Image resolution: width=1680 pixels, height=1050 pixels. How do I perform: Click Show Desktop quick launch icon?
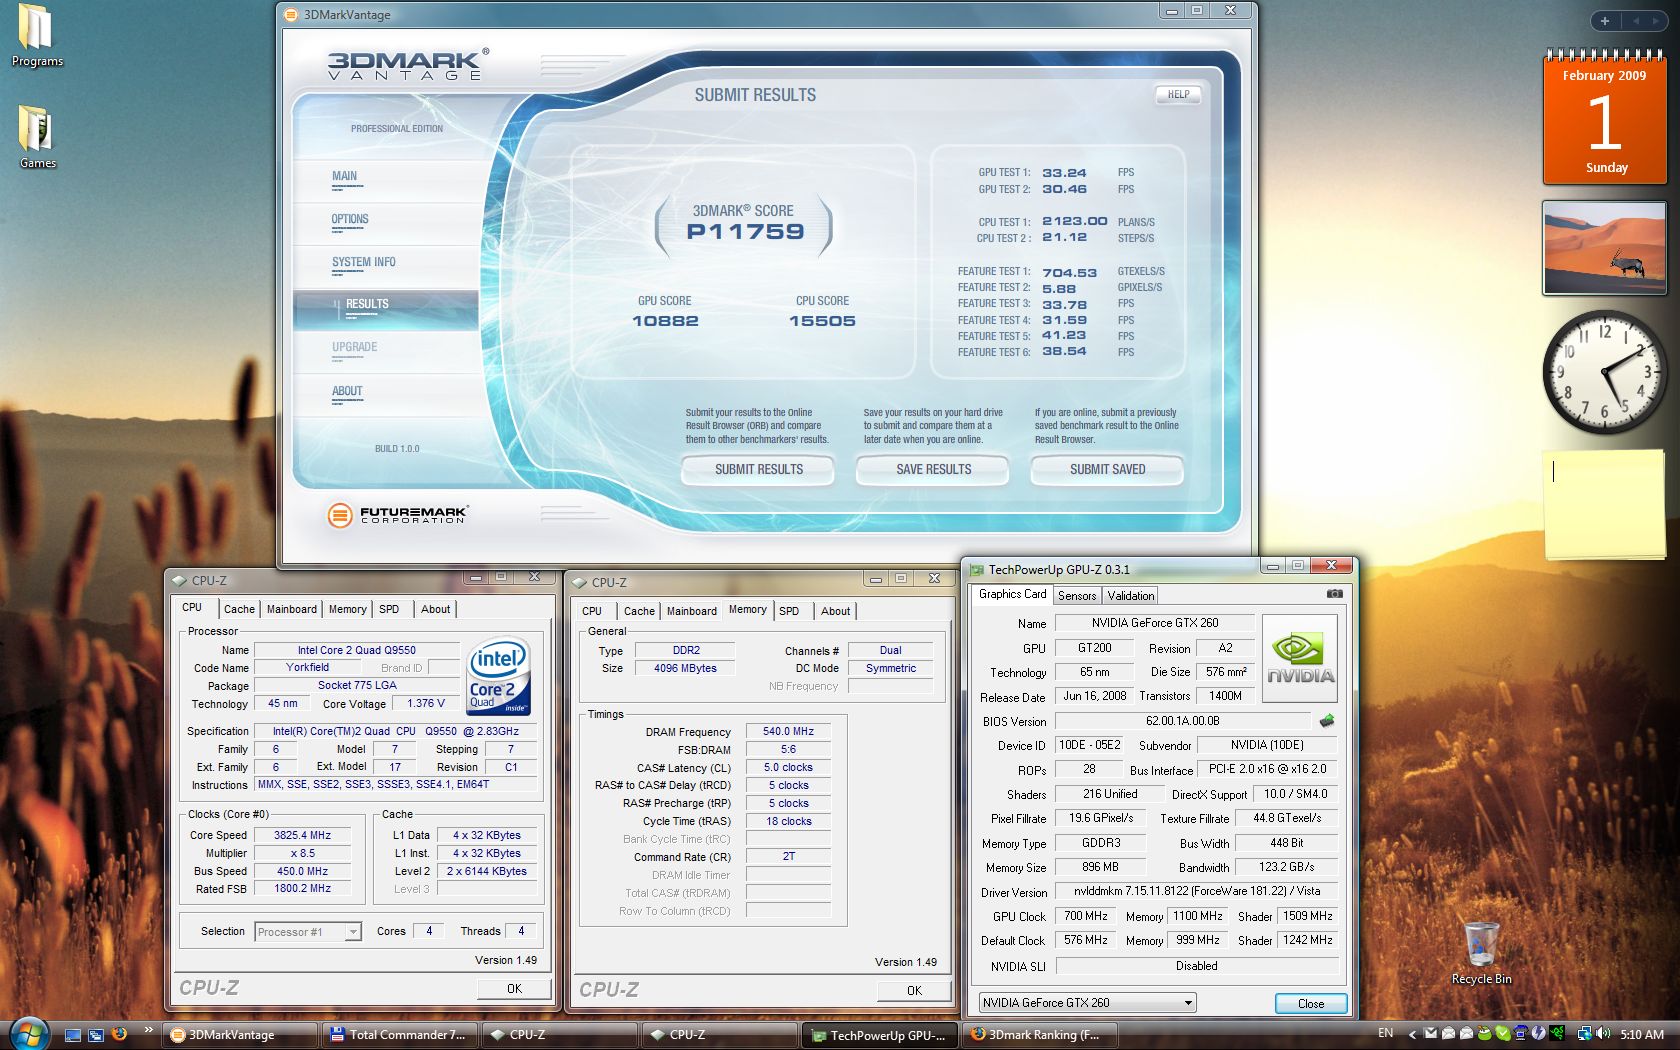tap(72, 1035)
